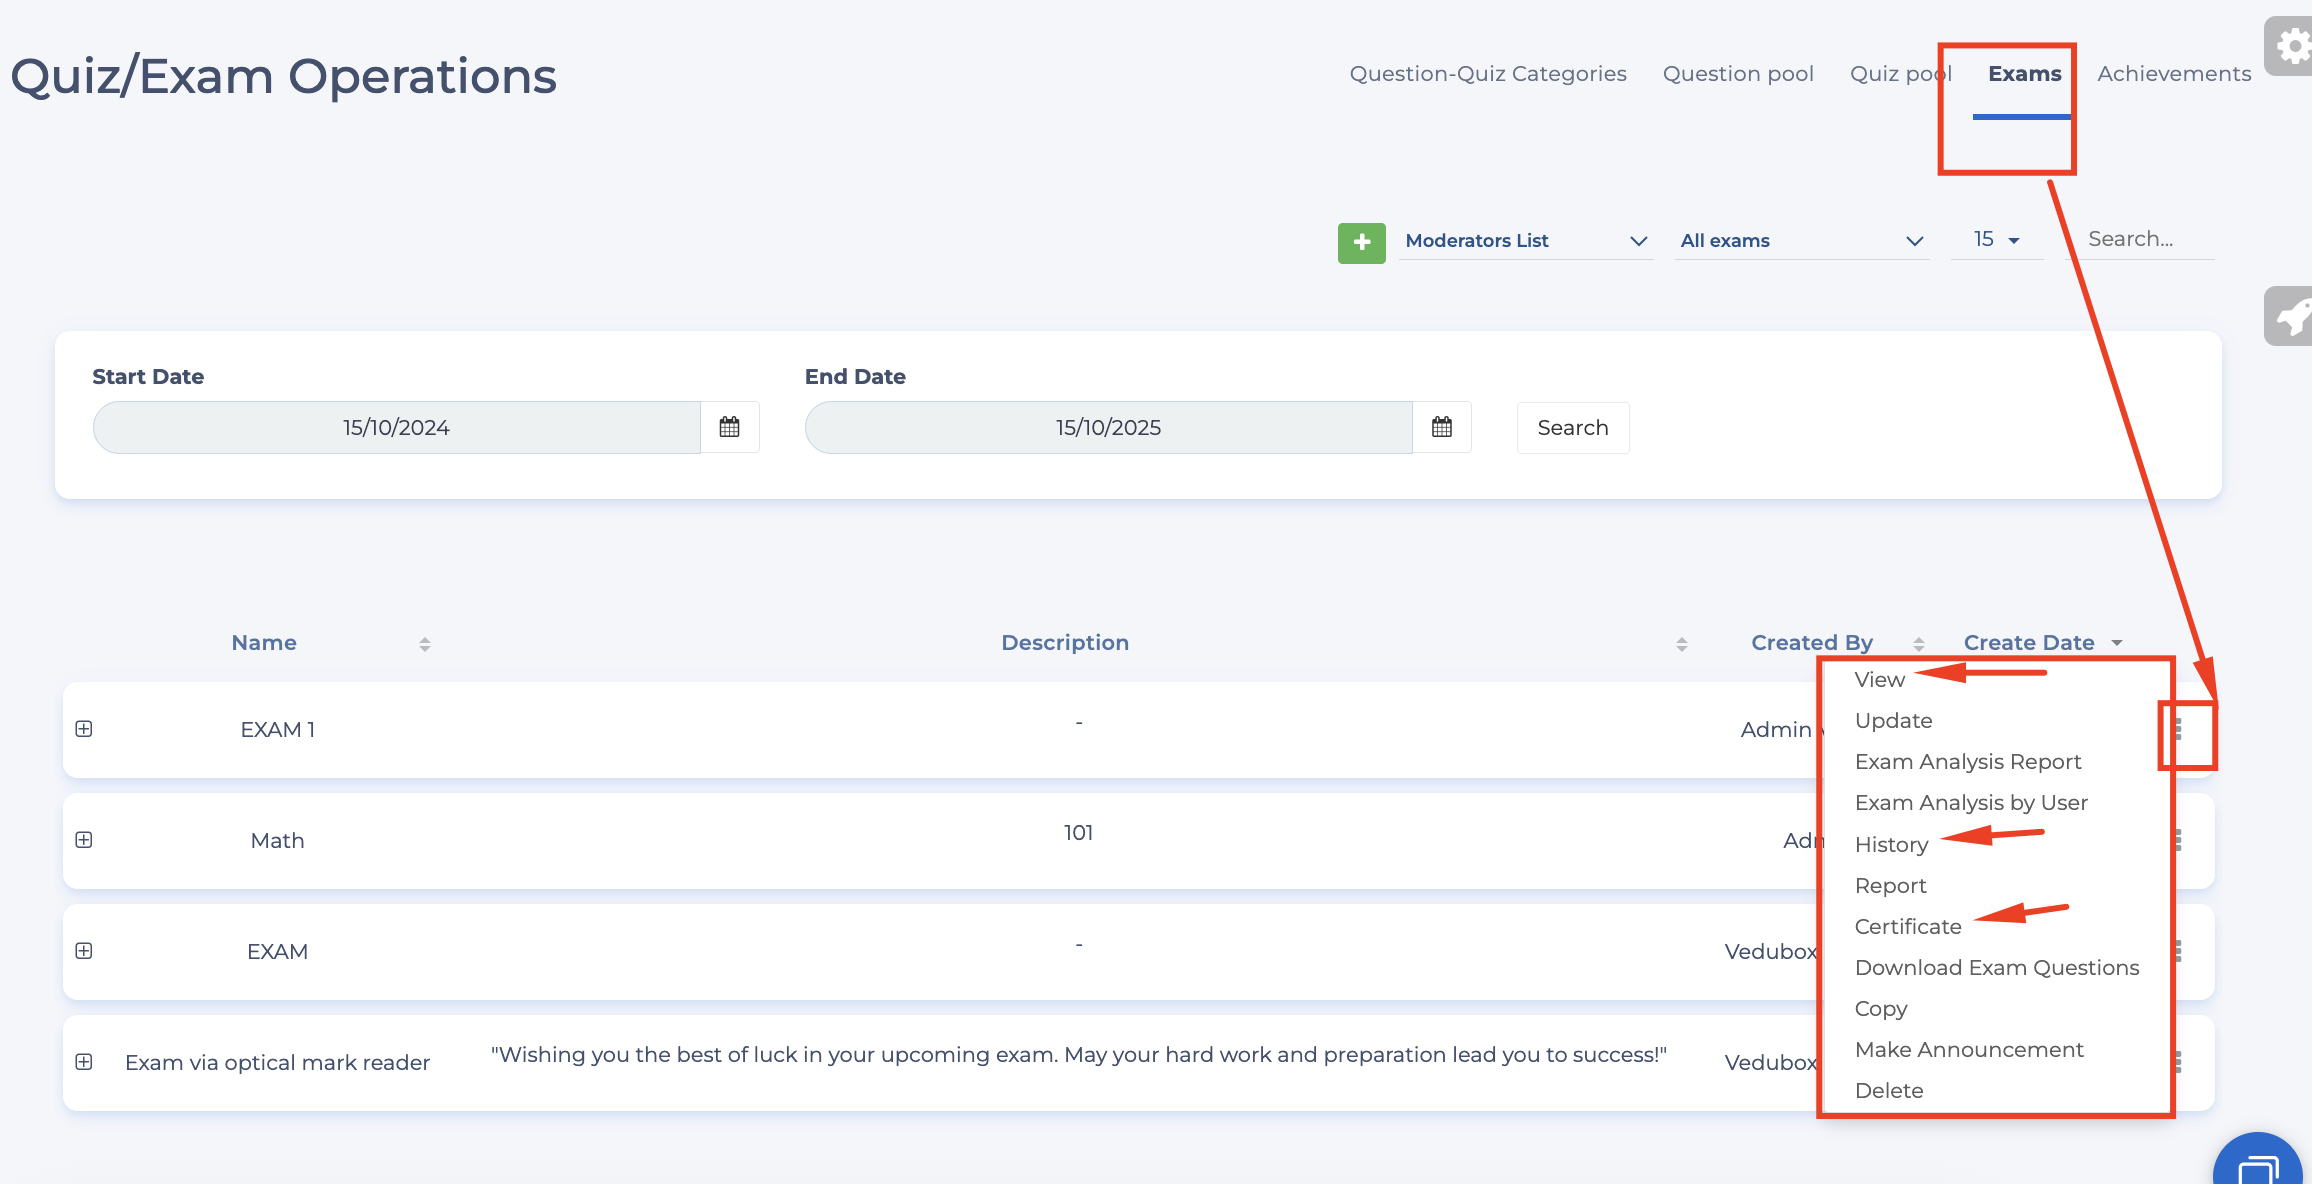Expand the Math row details
2312x1184 pixels.
tap(84, 840)
